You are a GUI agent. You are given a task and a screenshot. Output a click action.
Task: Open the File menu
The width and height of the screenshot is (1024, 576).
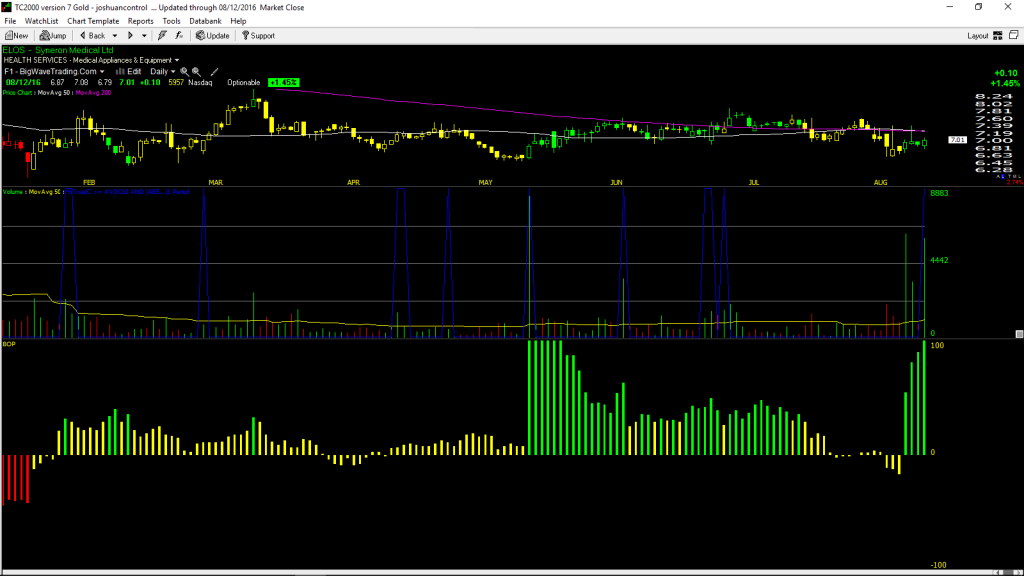coord(10,21)
